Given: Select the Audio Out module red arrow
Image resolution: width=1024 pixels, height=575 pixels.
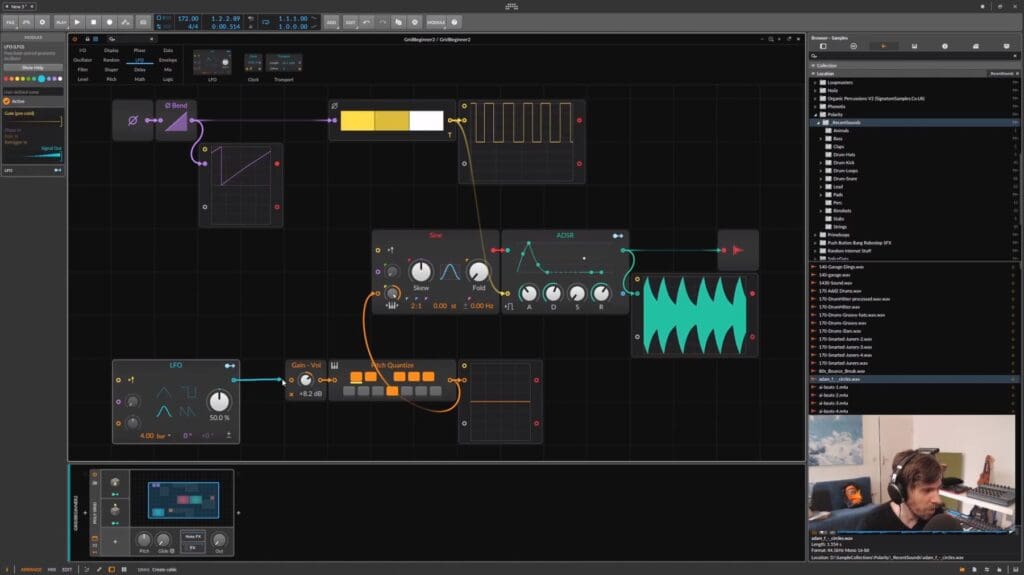Looking at the screenshot, I should [x=738, y=250].
